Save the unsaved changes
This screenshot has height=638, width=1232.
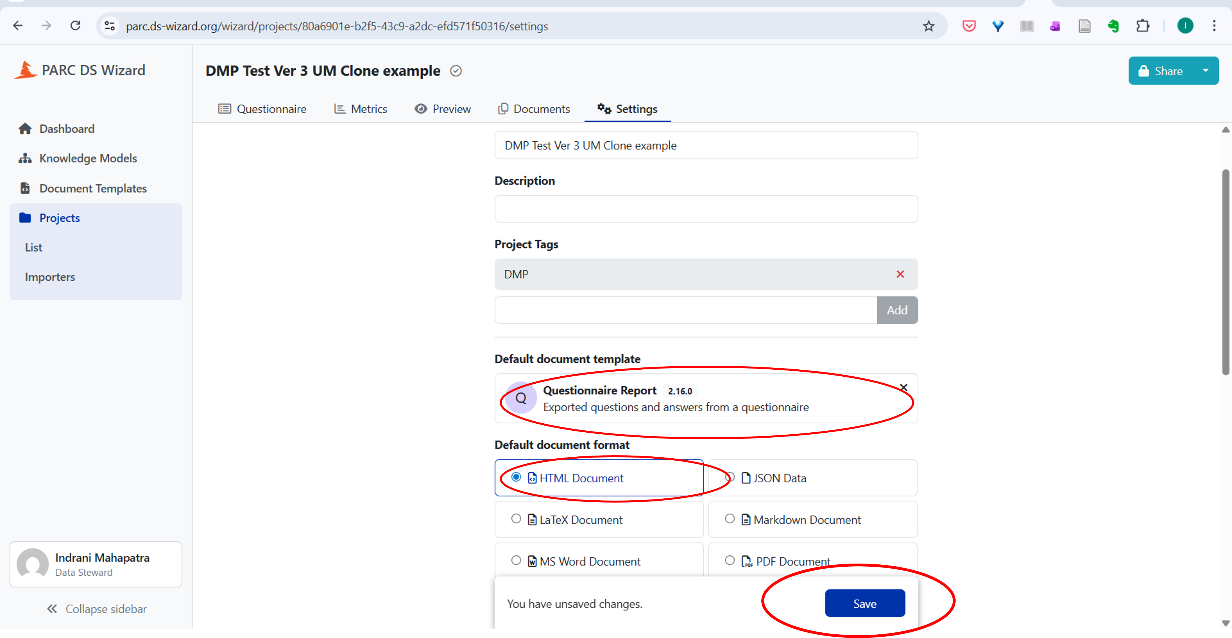pyautogui.click(x=864, y=604)
